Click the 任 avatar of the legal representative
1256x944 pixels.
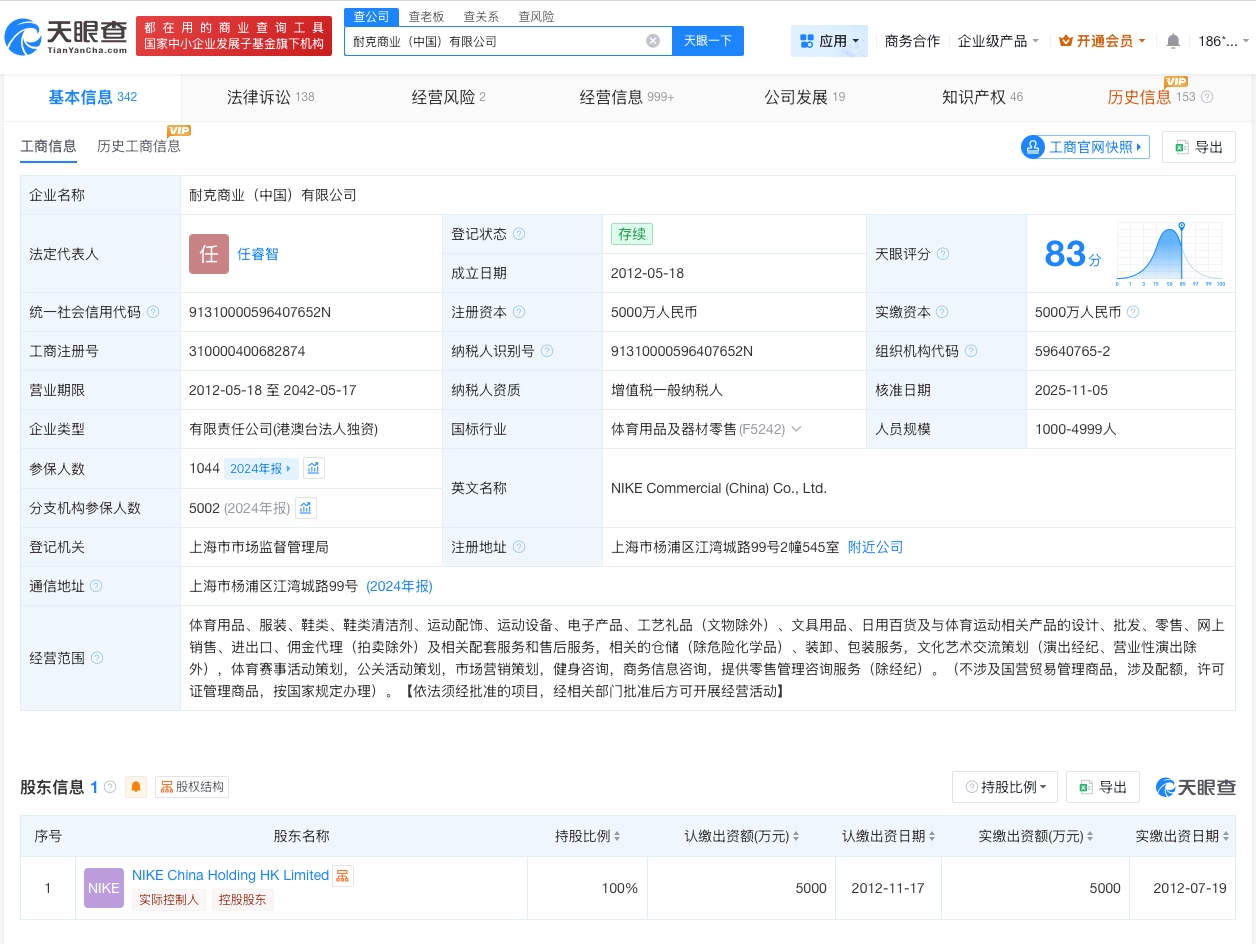(x=209, y=254)
